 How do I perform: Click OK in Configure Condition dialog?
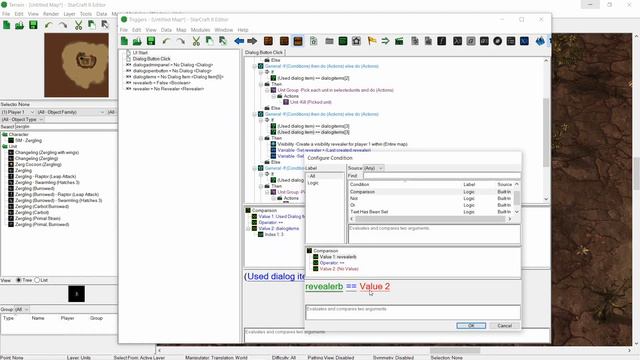471,325
